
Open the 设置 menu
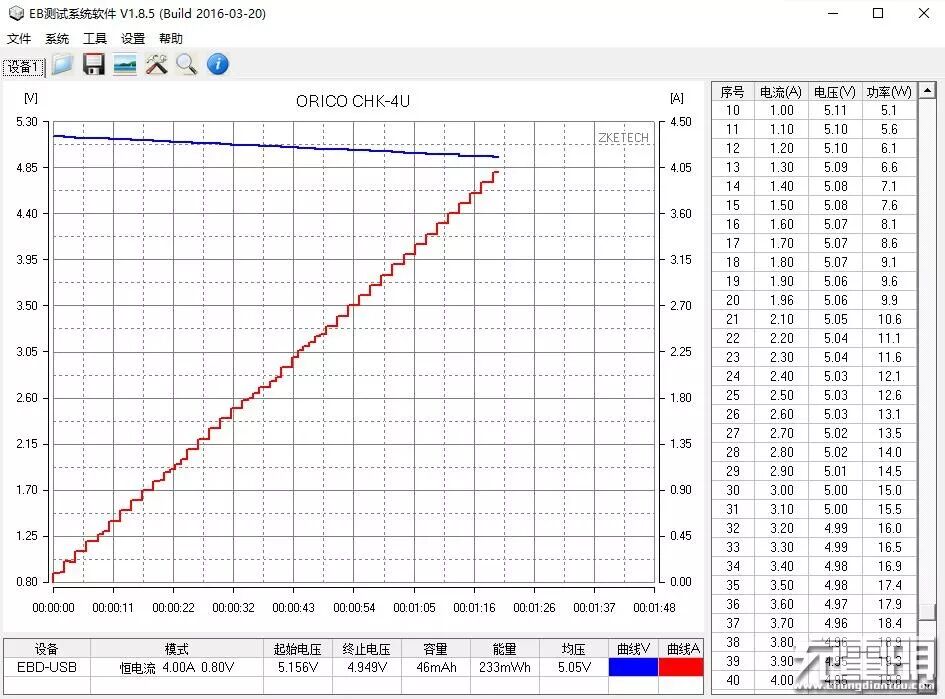pyautogui.click(x=133, y=39)
